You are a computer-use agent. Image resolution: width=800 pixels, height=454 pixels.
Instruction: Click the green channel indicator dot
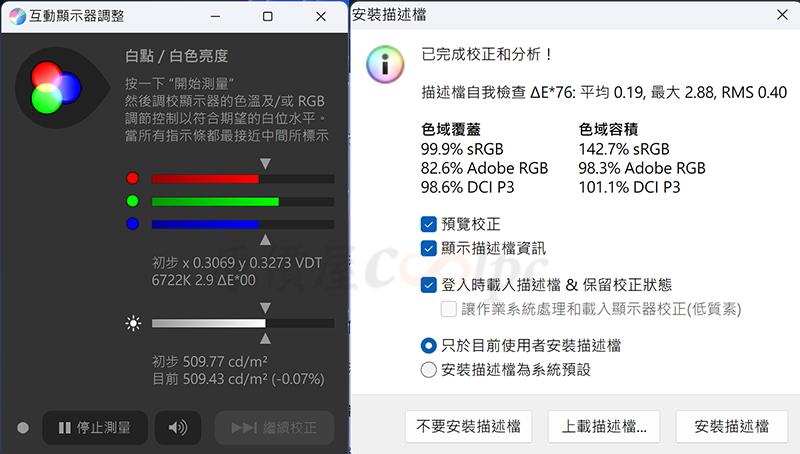pos(133,201)
